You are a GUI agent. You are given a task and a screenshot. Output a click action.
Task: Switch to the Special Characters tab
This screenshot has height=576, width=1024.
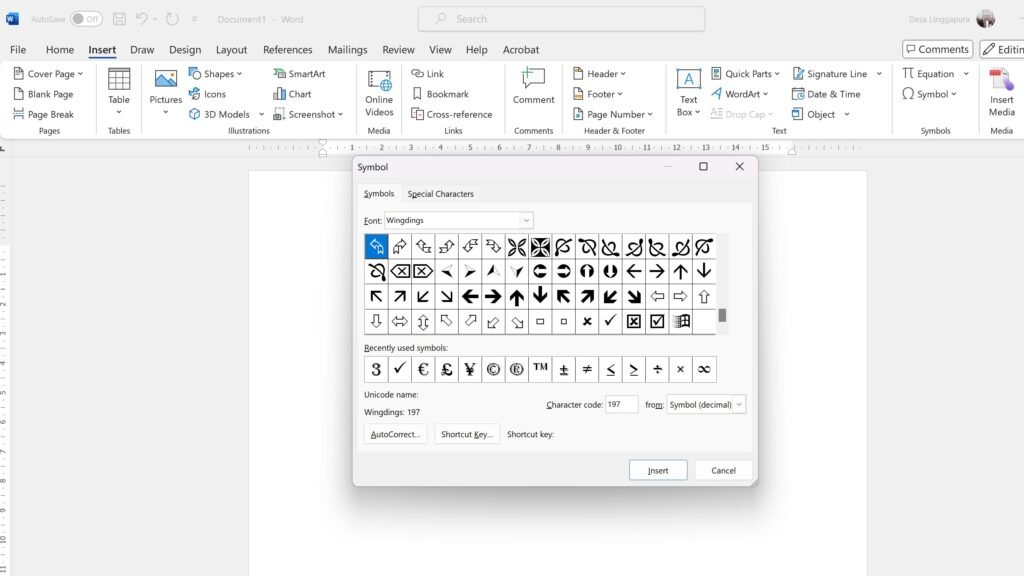(440, 194)
